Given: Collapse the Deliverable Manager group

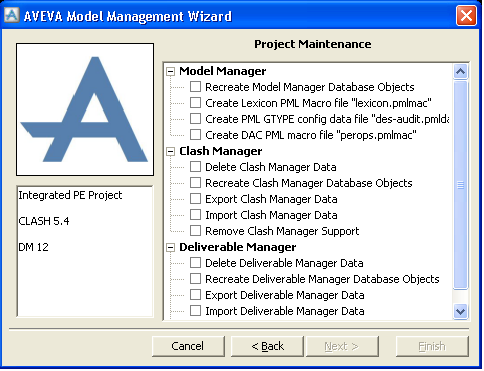Looking at the screenshot, I should coord(170,247).
